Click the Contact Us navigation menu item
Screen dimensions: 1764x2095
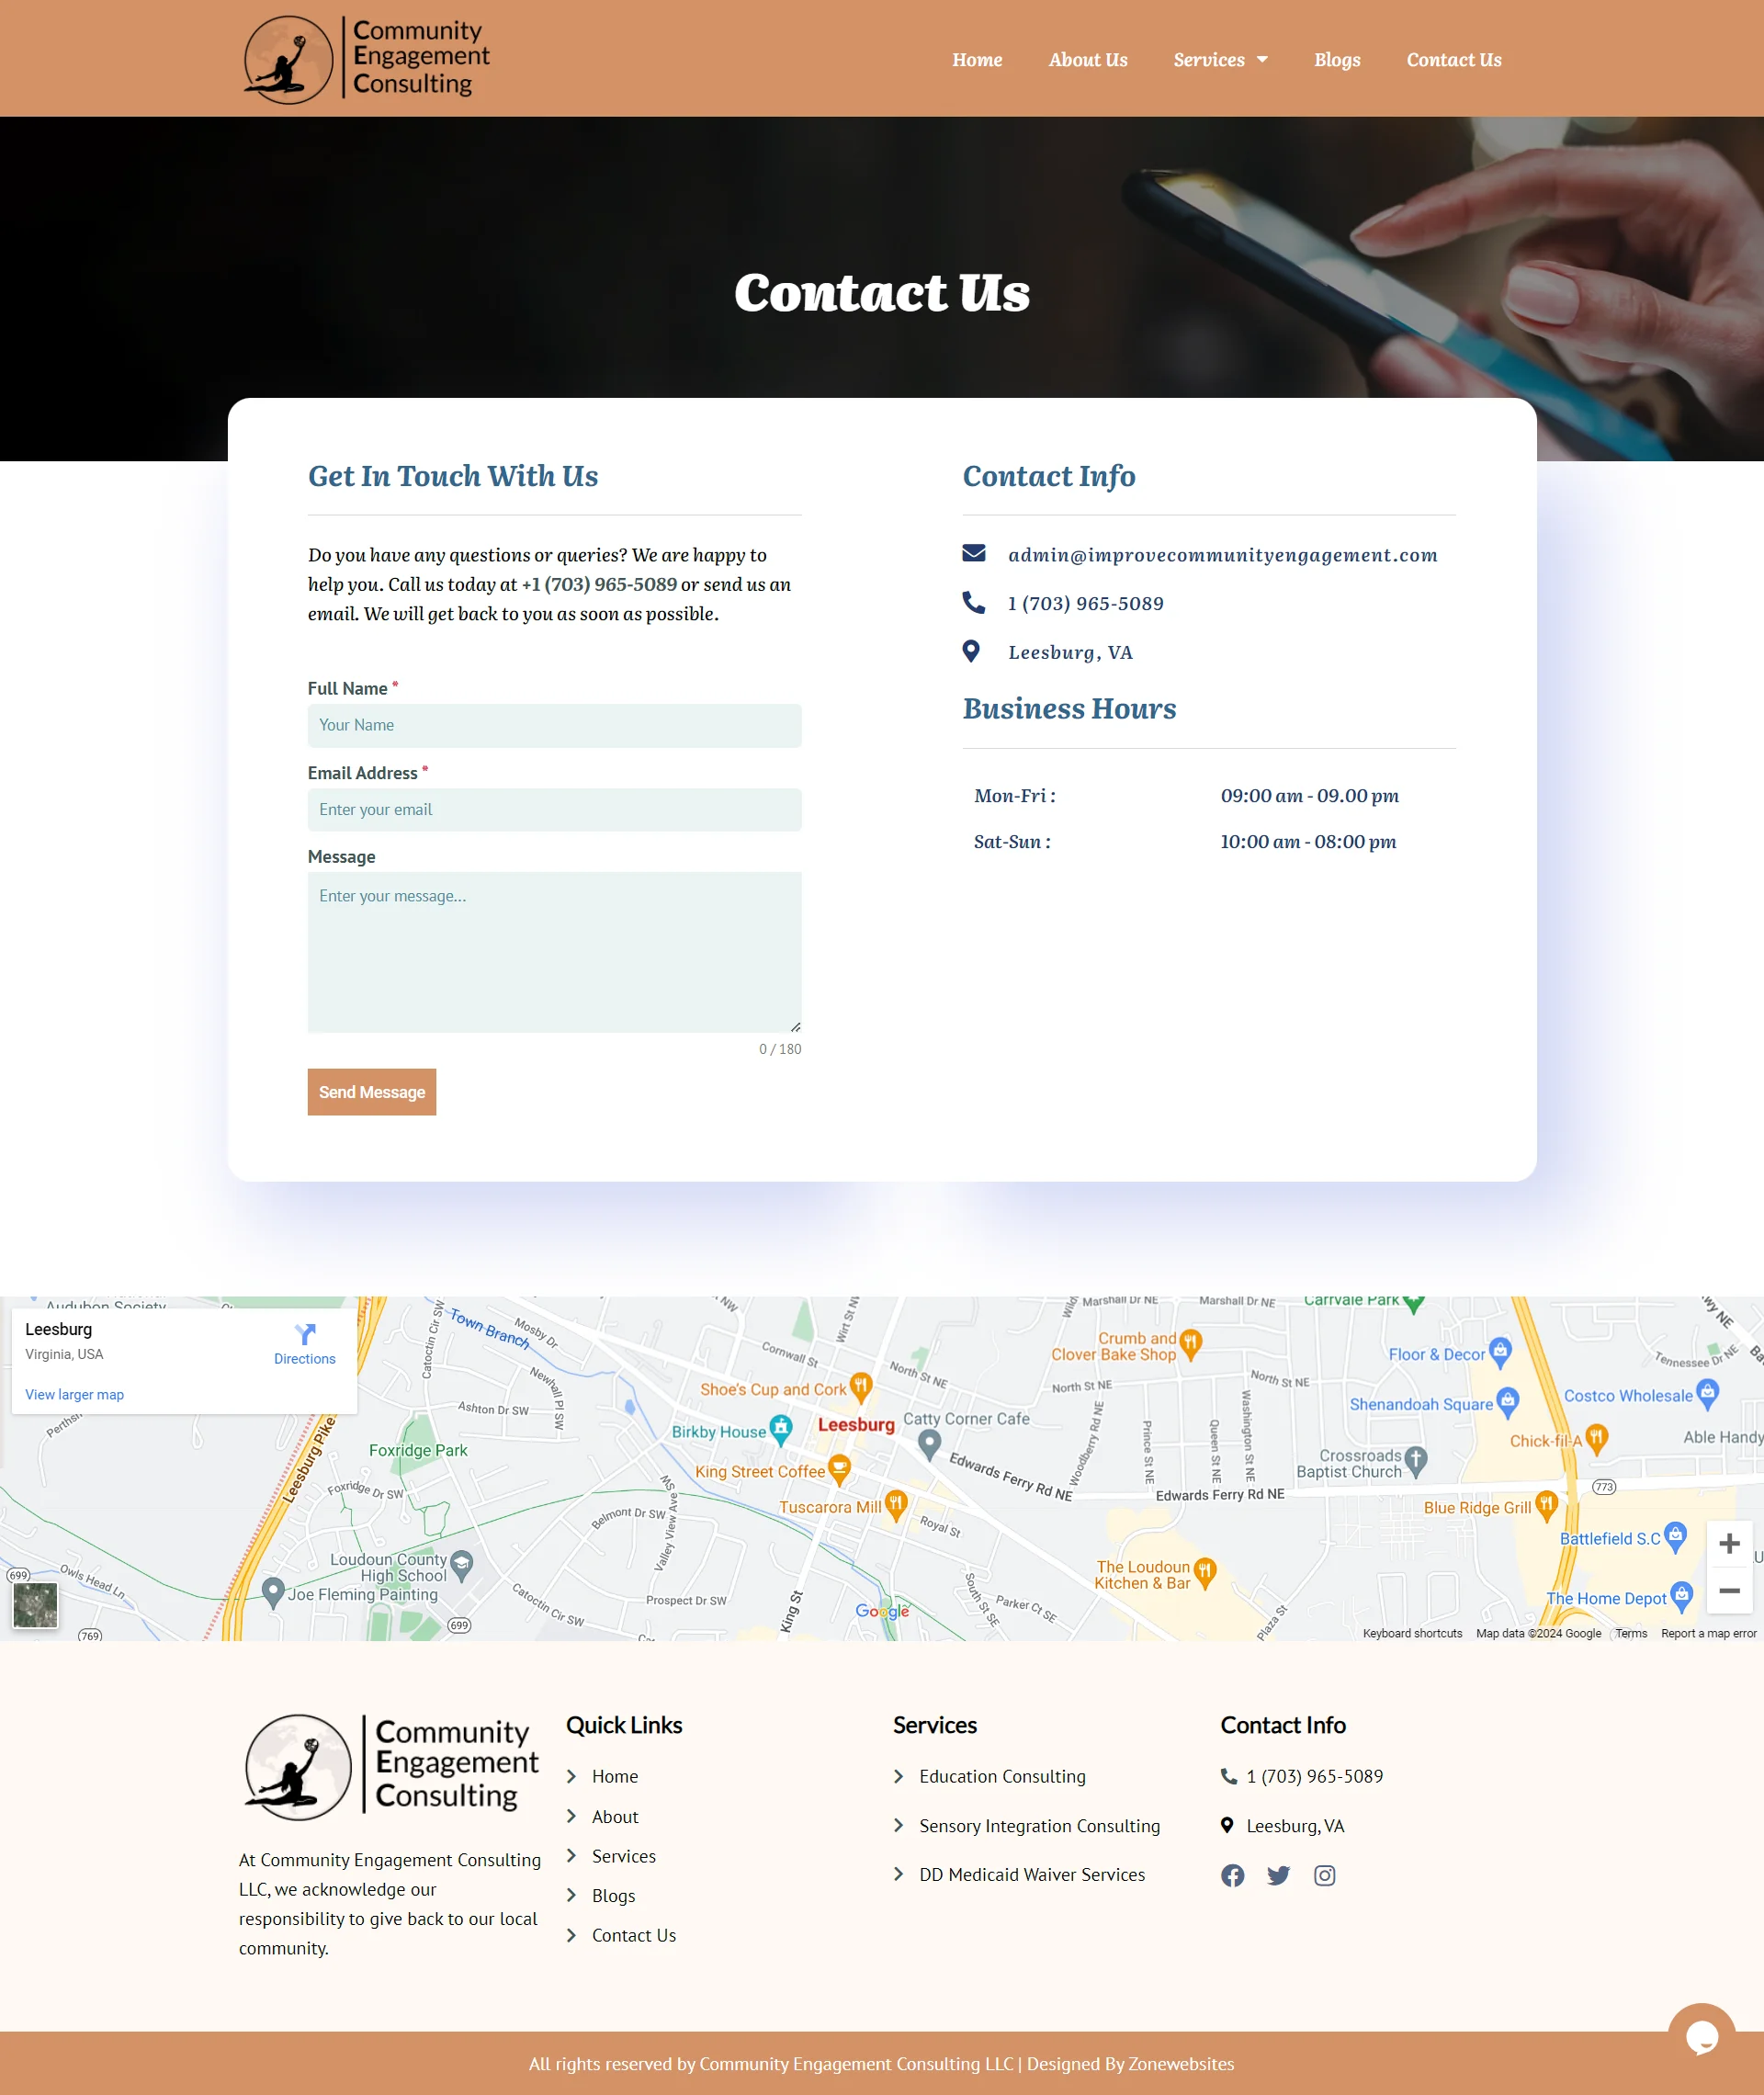pos(1453,58)
